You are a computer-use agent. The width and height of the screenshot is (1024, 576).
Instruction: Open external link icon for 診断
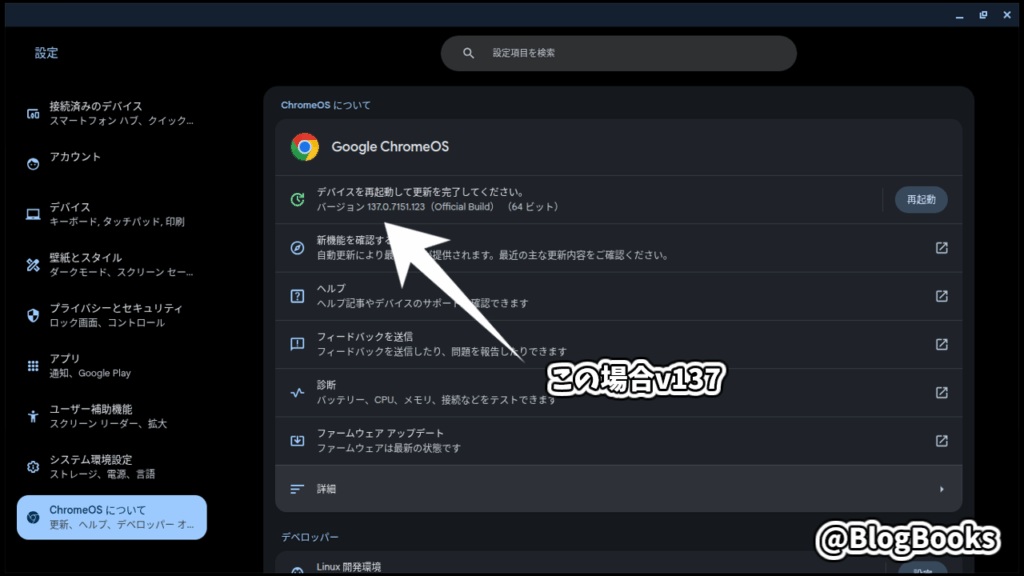click(941, 392)
